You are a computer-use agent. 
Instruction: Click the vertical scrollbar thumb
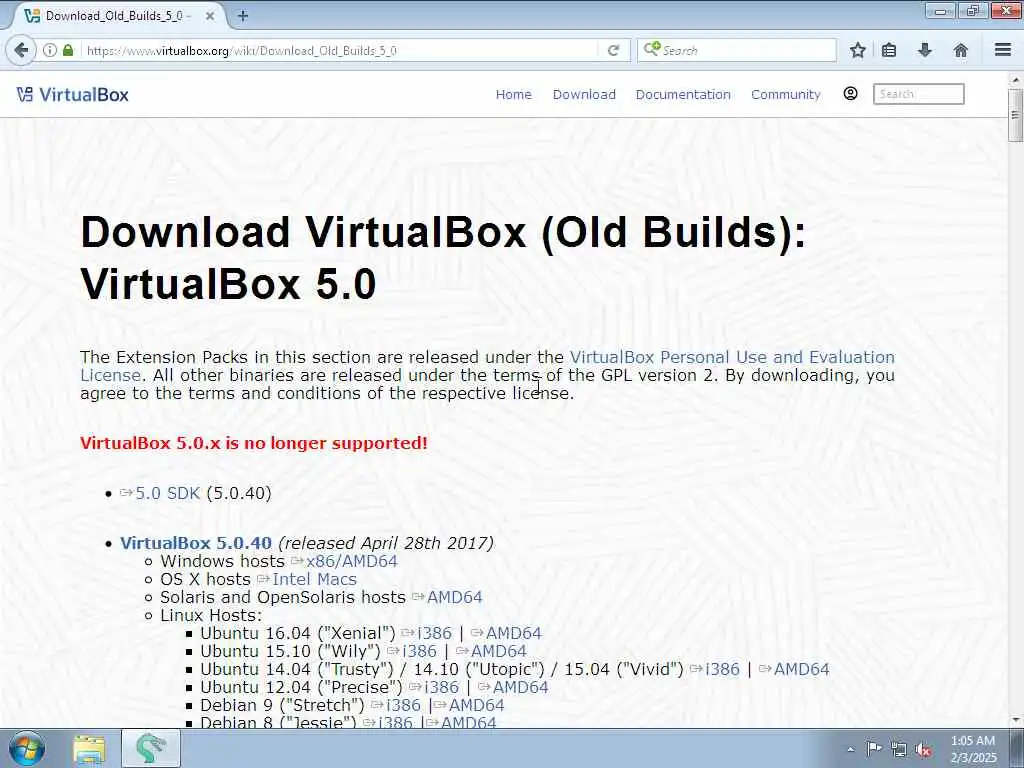(1014, 115)
